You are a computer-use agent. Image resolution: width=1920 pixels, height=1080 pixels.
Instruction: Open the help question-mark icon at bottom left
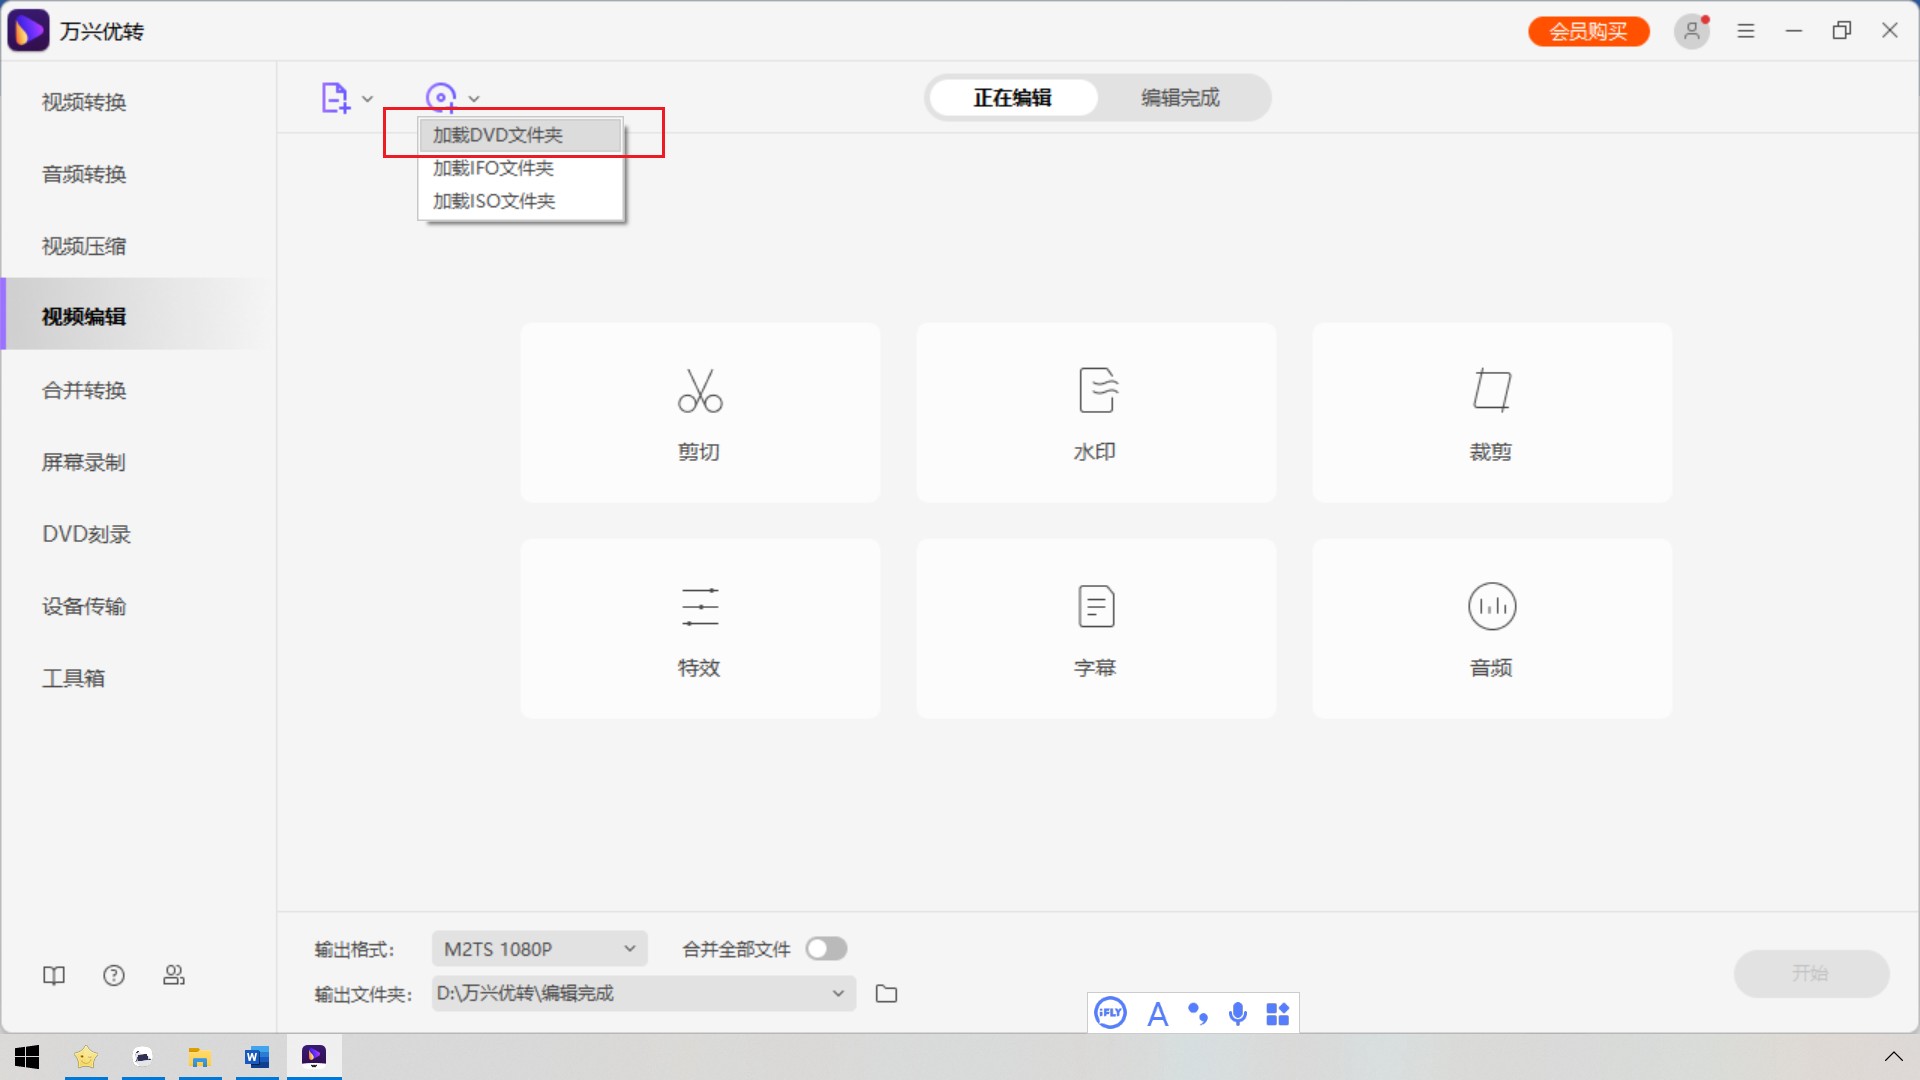click(113, 975)
